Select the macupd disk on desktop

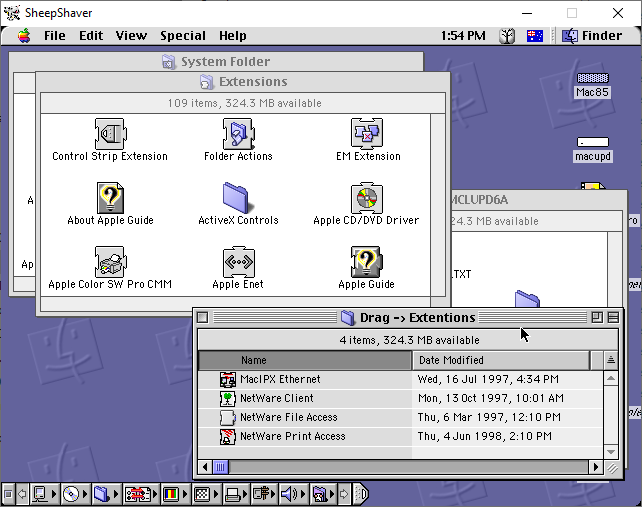click(x=593, y=142)
